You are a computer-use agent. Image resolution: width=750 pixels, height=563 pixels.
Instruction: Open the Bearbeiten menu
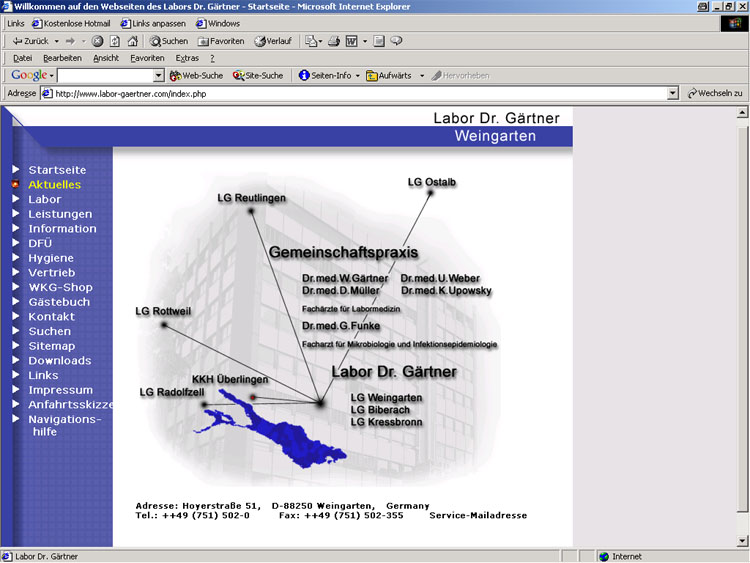62,58
